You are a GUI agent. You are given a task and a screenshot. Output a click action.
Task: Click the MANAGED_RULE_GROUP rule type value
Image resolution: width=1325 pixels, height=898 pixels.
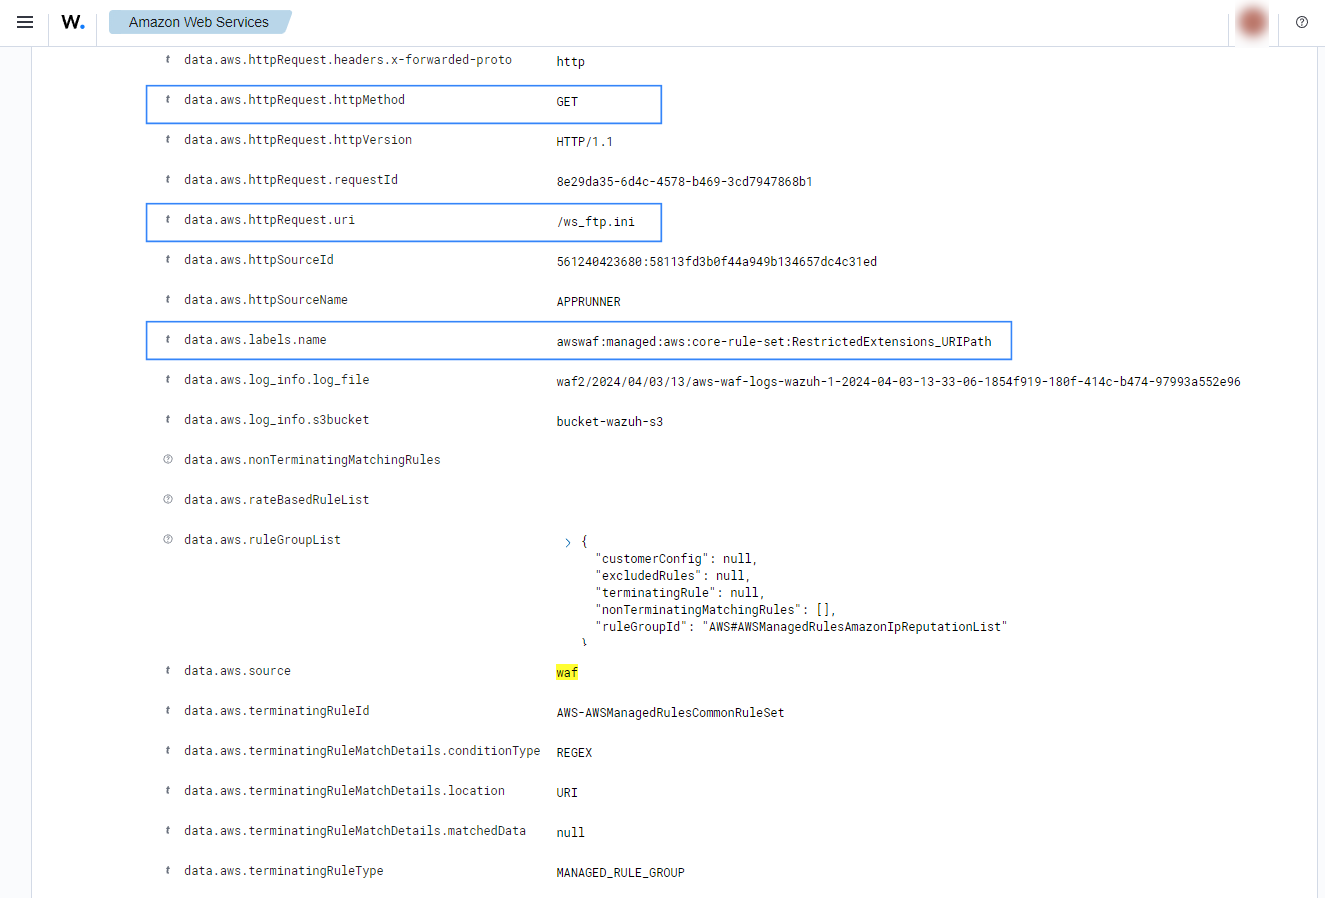[620, 873]
